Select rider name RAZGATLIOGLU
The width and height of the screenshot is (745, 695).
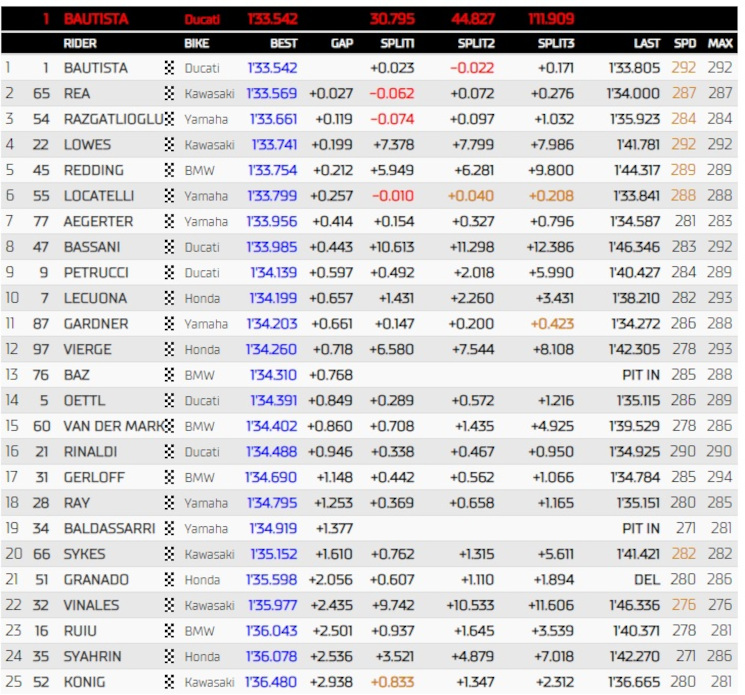pos(114,119)
